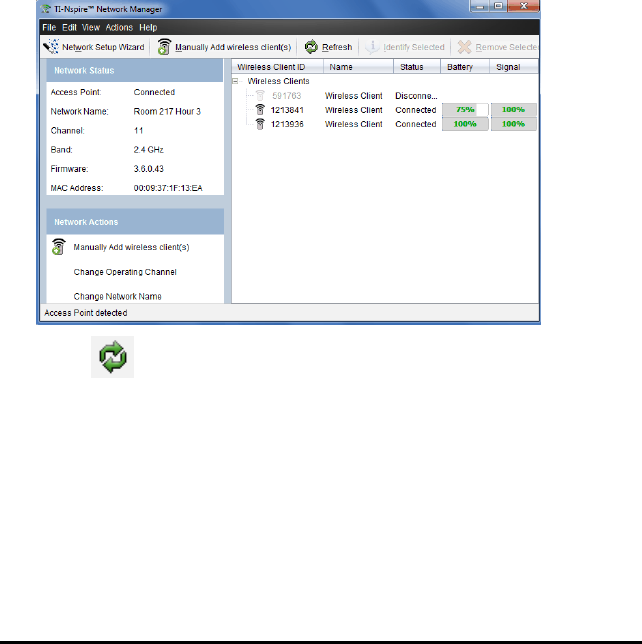
Task: Click the 100% signal bar for 1213936
Action: [x=513, y=124]
